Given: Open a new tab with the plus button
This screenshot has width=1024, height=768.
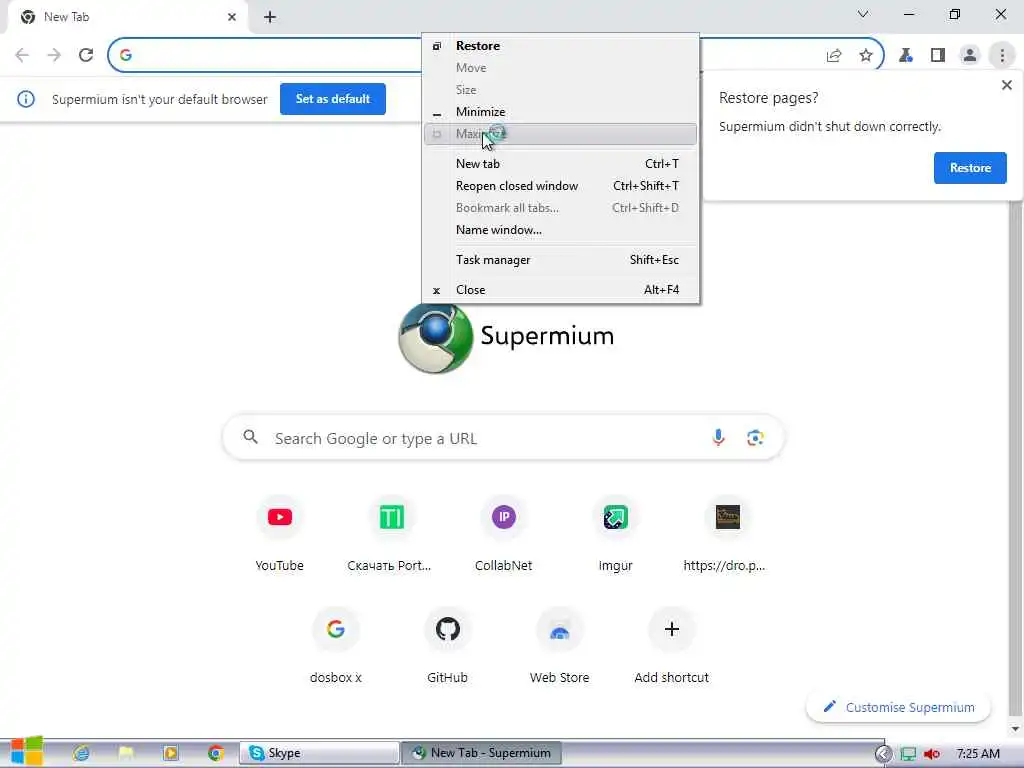Looking at the screenshot, I should (x=270, y=17).
